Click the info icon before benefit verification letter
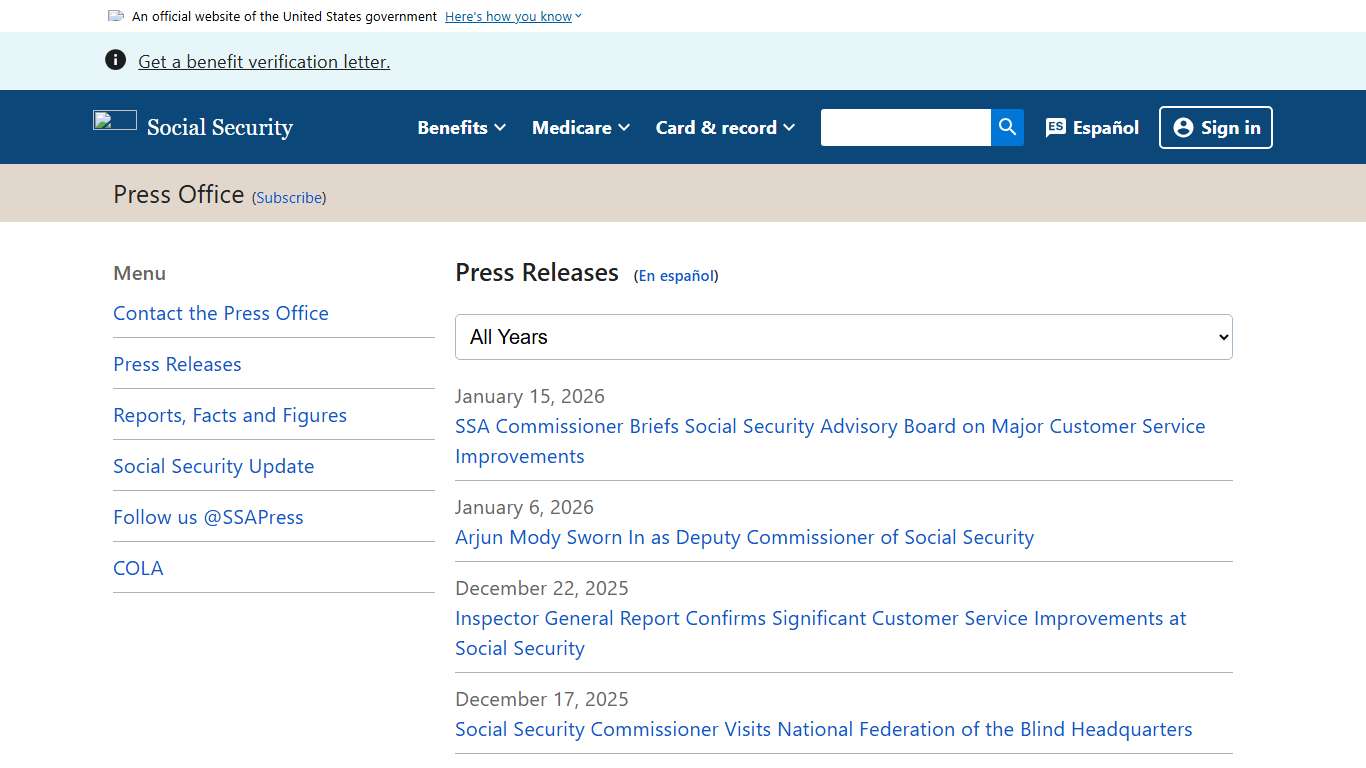Image resolution: width=1366 pixels, height=768 pixels. [115, 59]
